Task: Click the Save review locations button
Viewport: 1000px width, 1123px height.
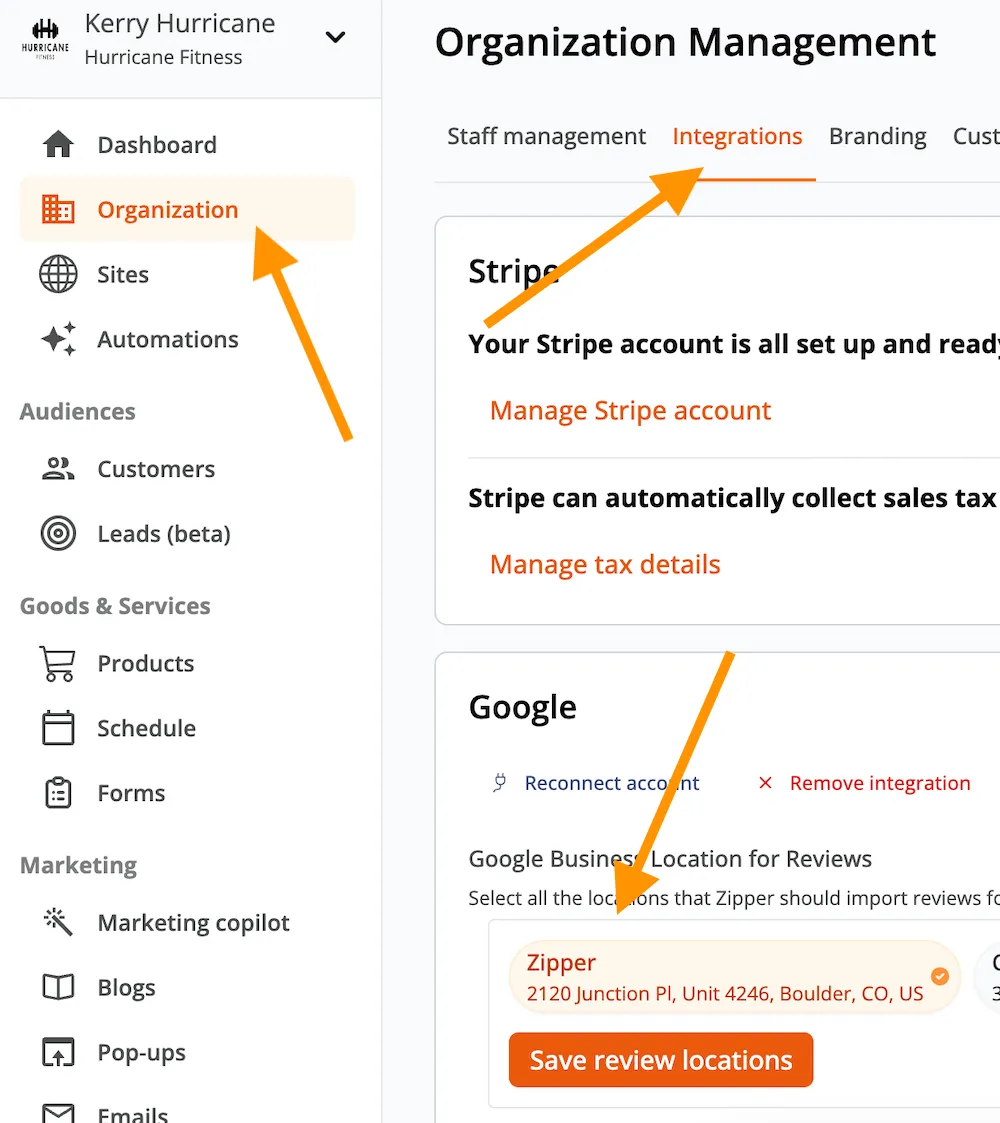Action: [x=661, y=1059]
